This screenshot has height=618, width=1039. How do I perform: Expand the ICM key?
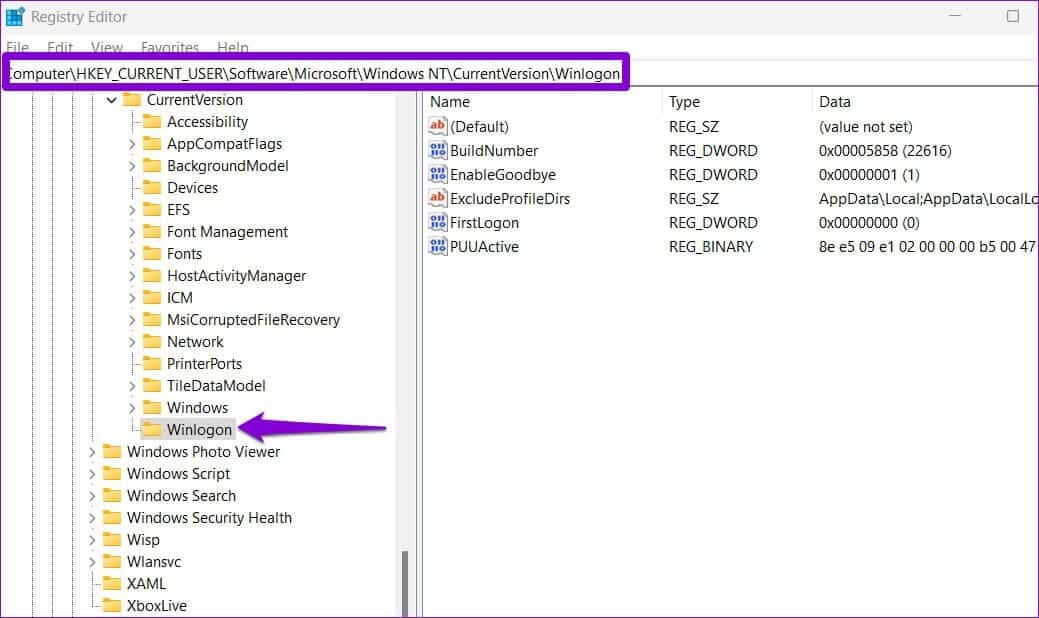(131, 298)
